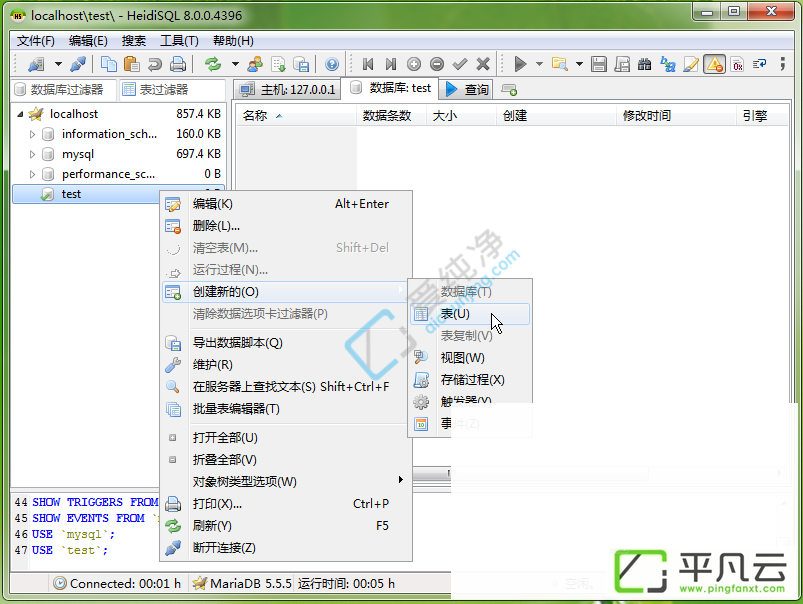Expand the mysql database node
Image resolution: width=803 pixels, height=604 pixels.
coord(32,154)
